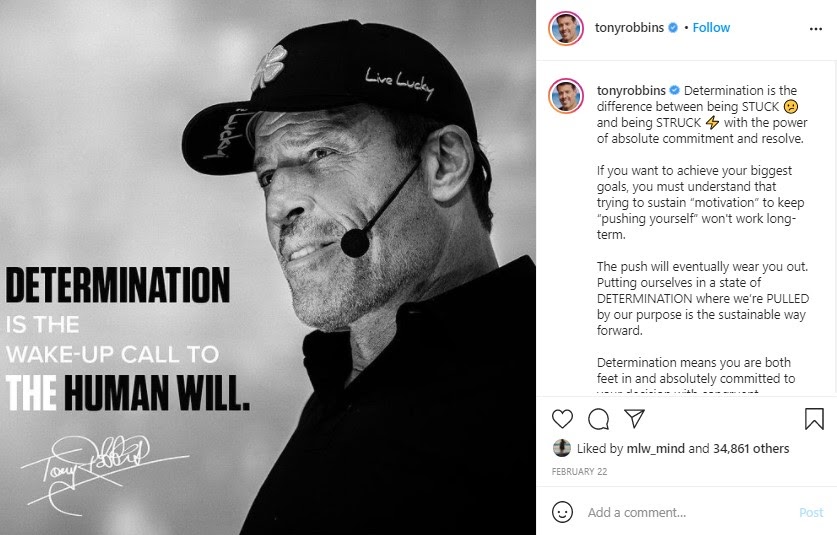Open comments with speech bubble icon
The height and width of the screenshot is (535, 837).
tap(598, 418)
